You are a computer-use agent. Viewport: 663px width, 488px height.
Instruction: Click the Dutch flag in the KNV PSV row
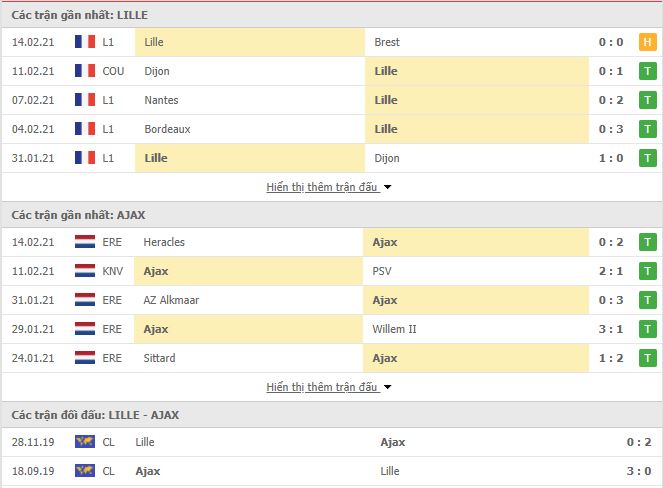point(85,271)
